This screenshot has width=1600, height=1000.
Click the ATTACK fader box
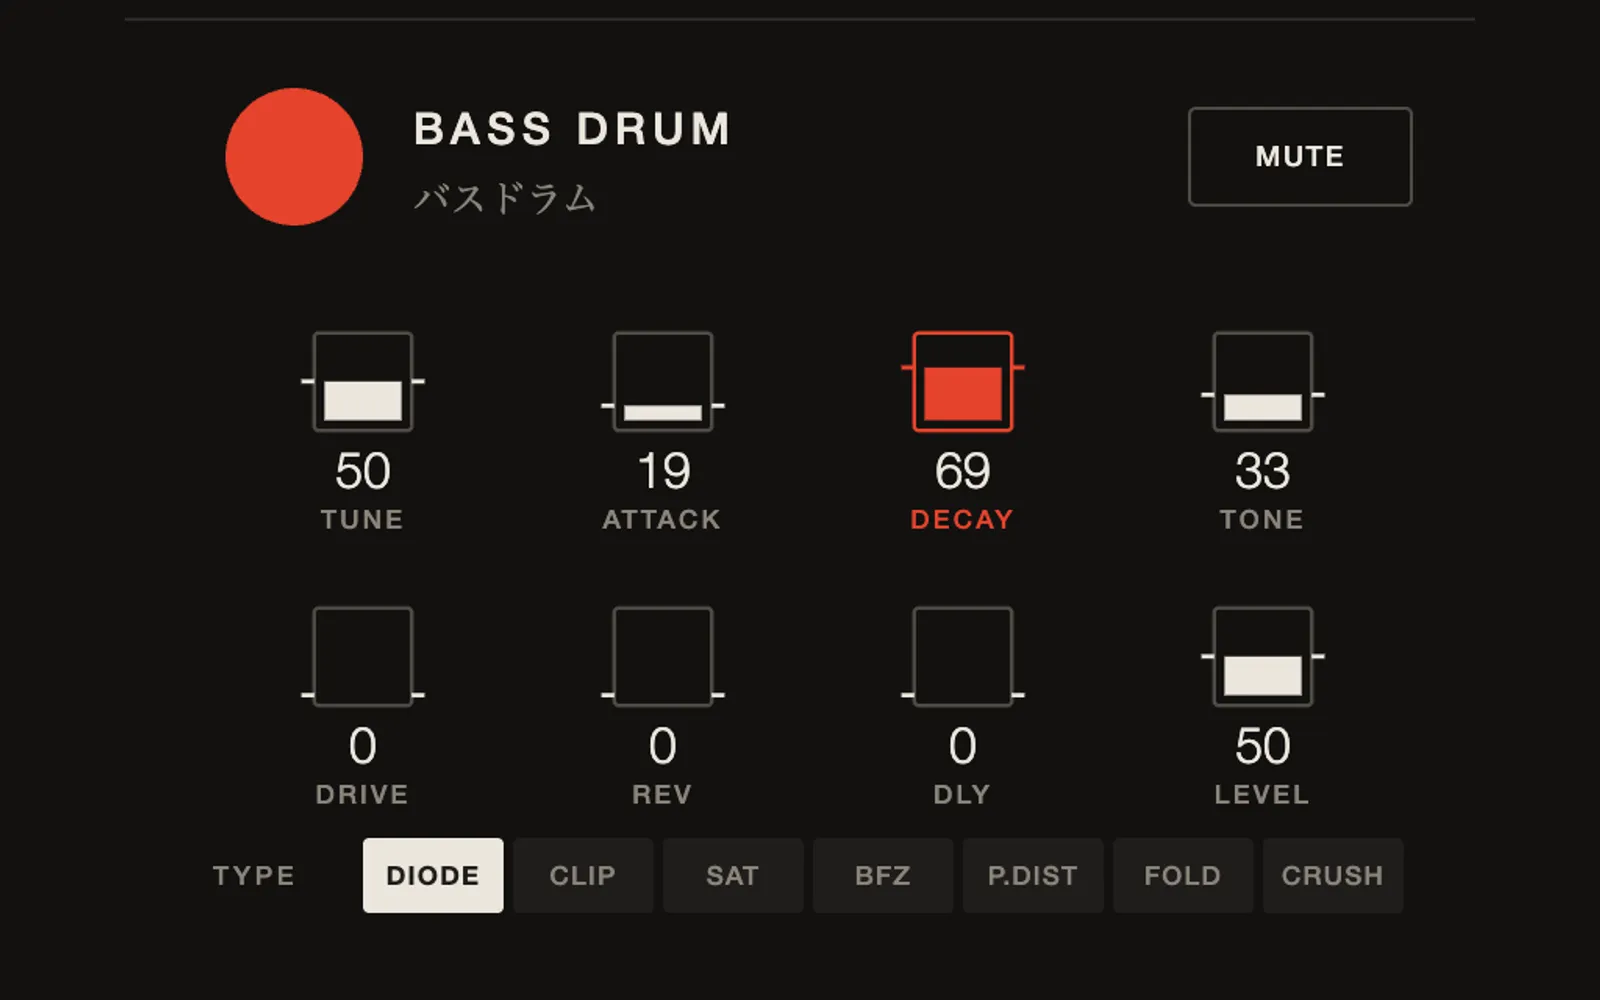point(663,382)
